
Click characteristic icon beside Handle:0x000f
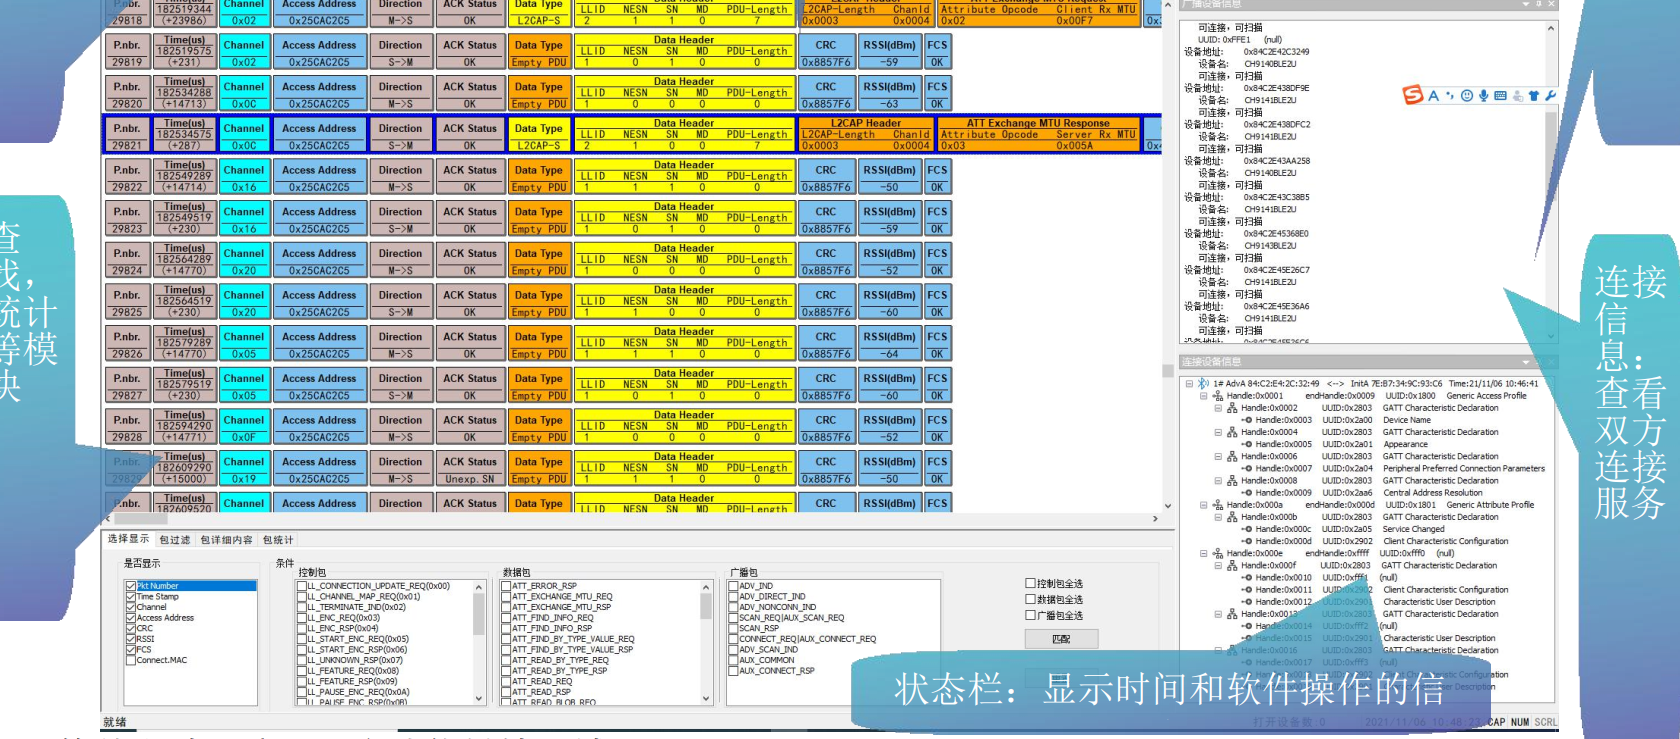[x=1232, y=565]
